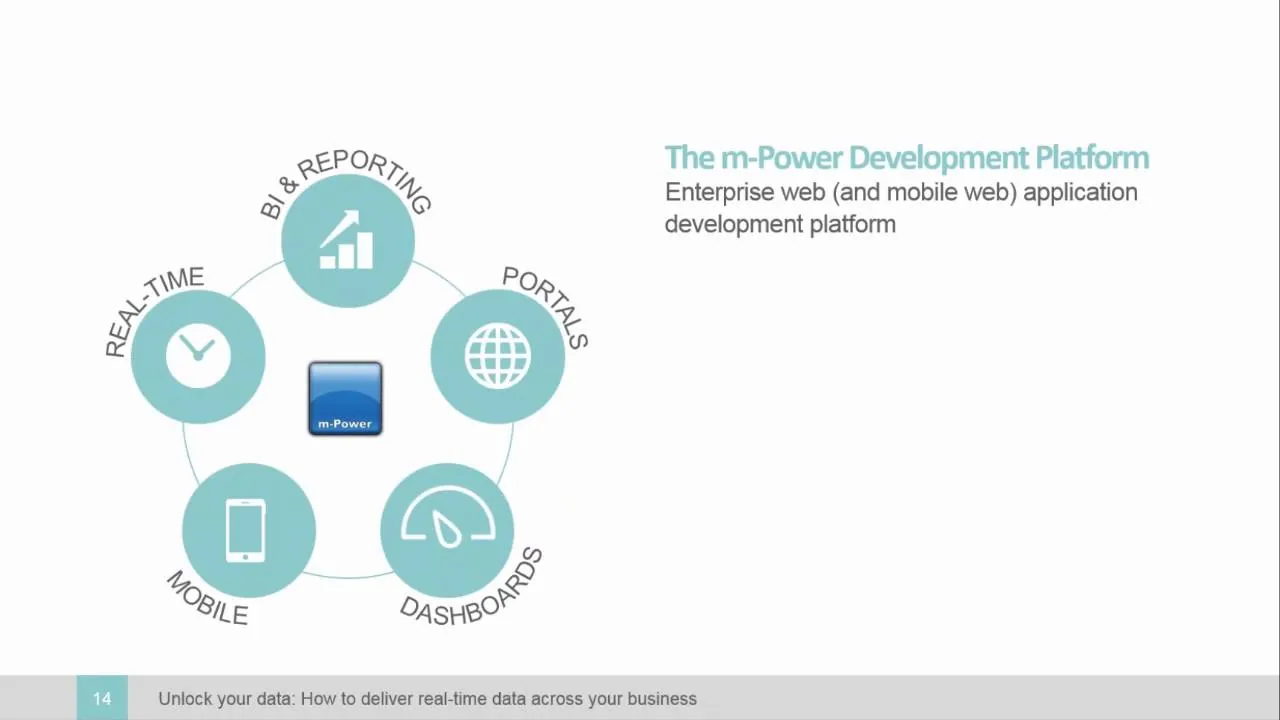Viewport: 1280px width, 720px height.
Task: Click the BI & Reporting bar chart icon
Action: coord(347,240)
